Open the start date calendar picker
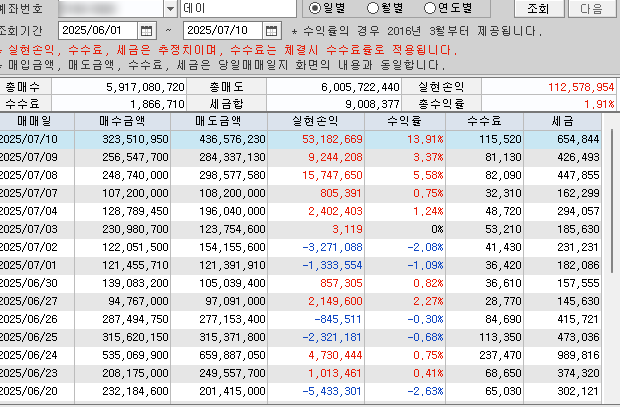This screenshot has height=407, width=620. pyautogui.click(x=146, y=31)
